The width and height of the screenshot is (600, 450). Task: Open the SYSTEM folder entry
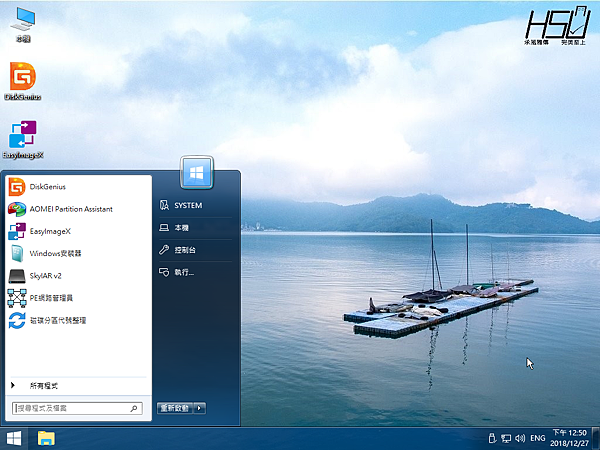click(x=195, y=205)
